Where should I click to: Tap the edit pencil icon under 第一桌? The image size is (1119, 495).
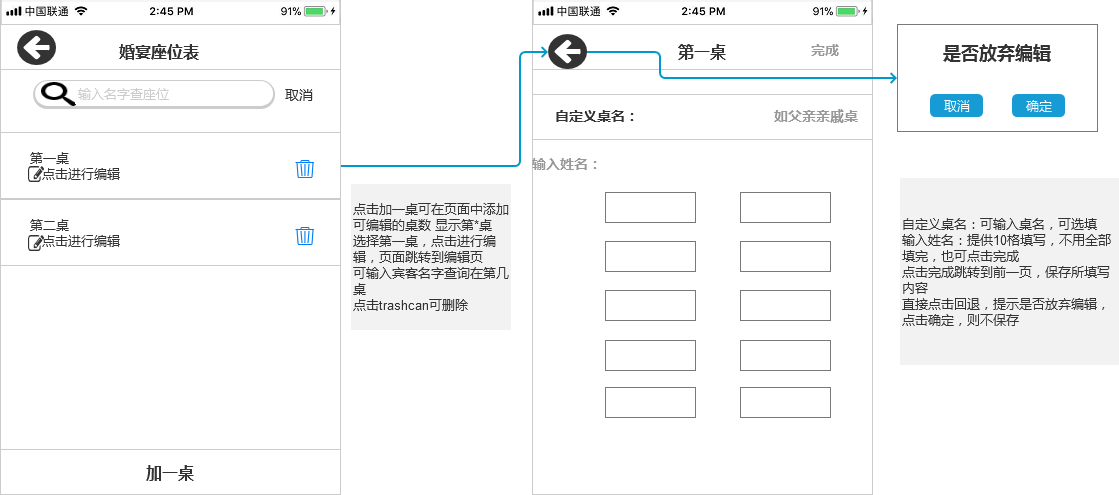35,174
